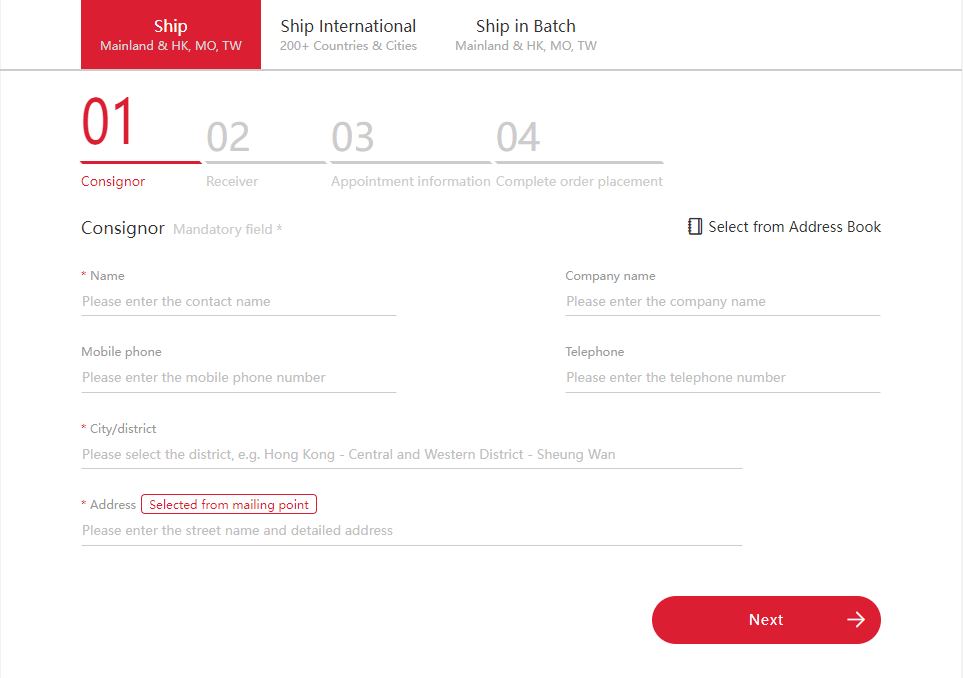Open the address book icon
Screen dimensions: 963x678
(695, 227)
